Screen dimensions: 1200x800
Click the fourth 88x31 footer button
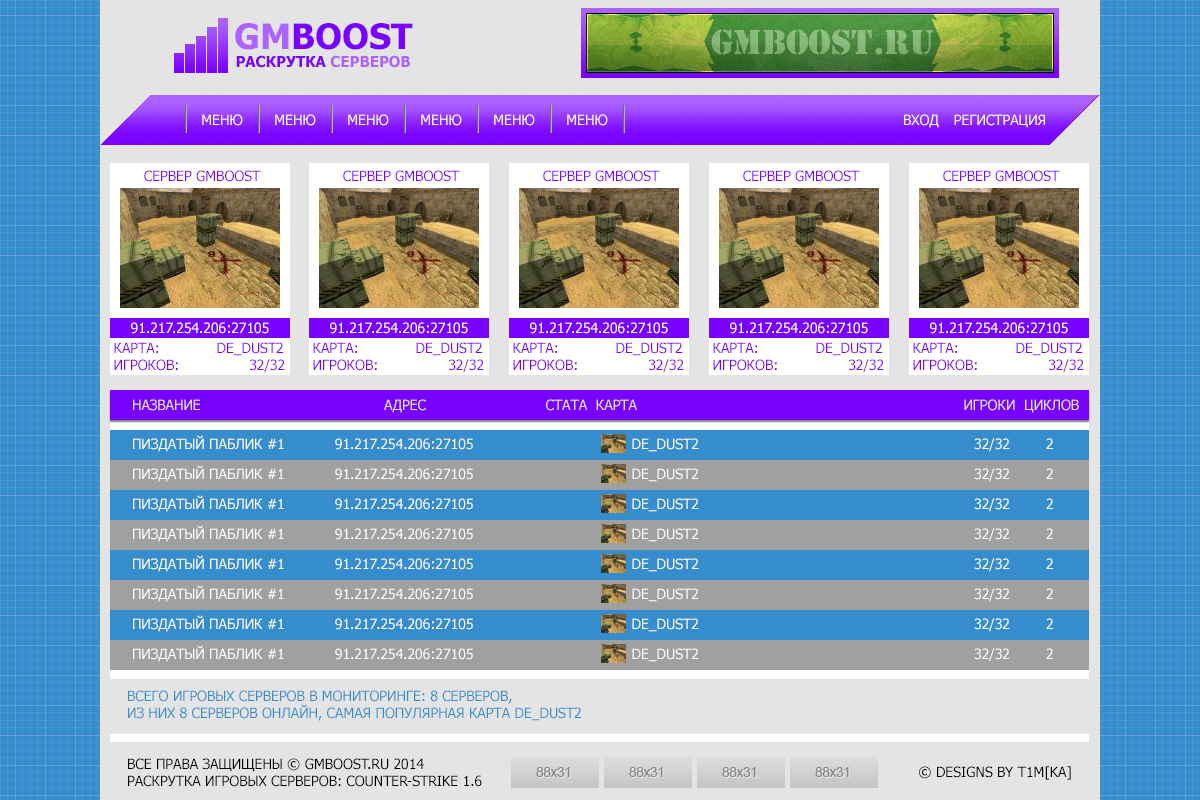pos(833,772)
